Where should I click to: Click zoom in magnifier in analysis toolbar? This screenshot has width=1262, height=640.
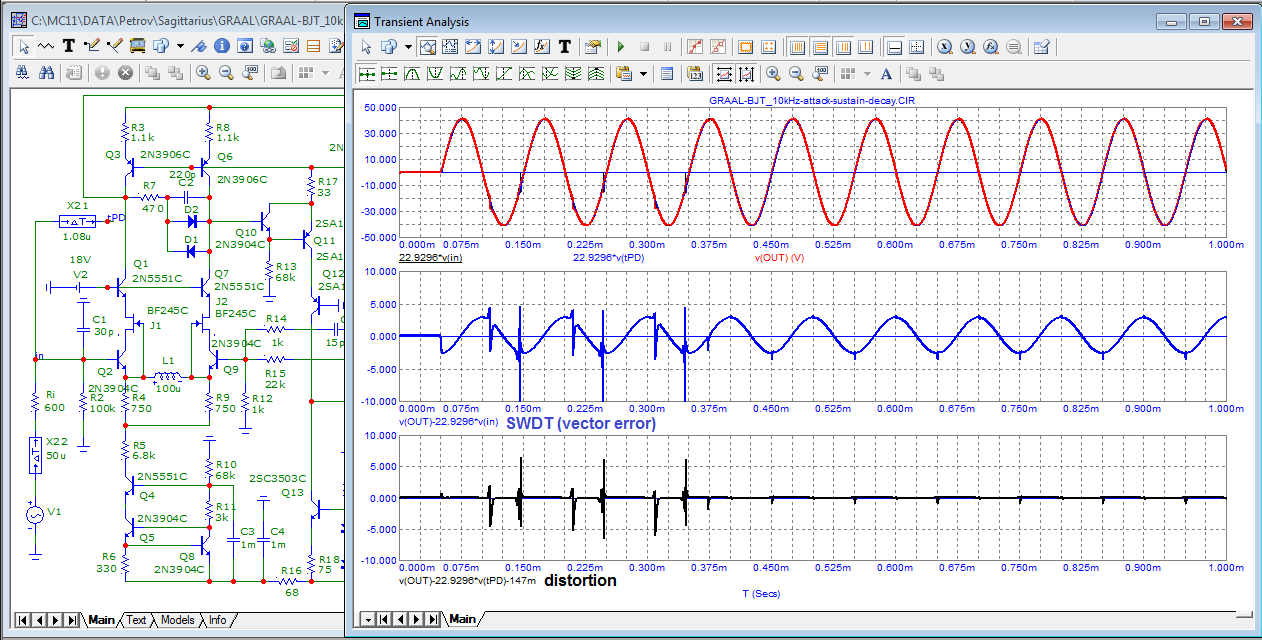(773, 73)
